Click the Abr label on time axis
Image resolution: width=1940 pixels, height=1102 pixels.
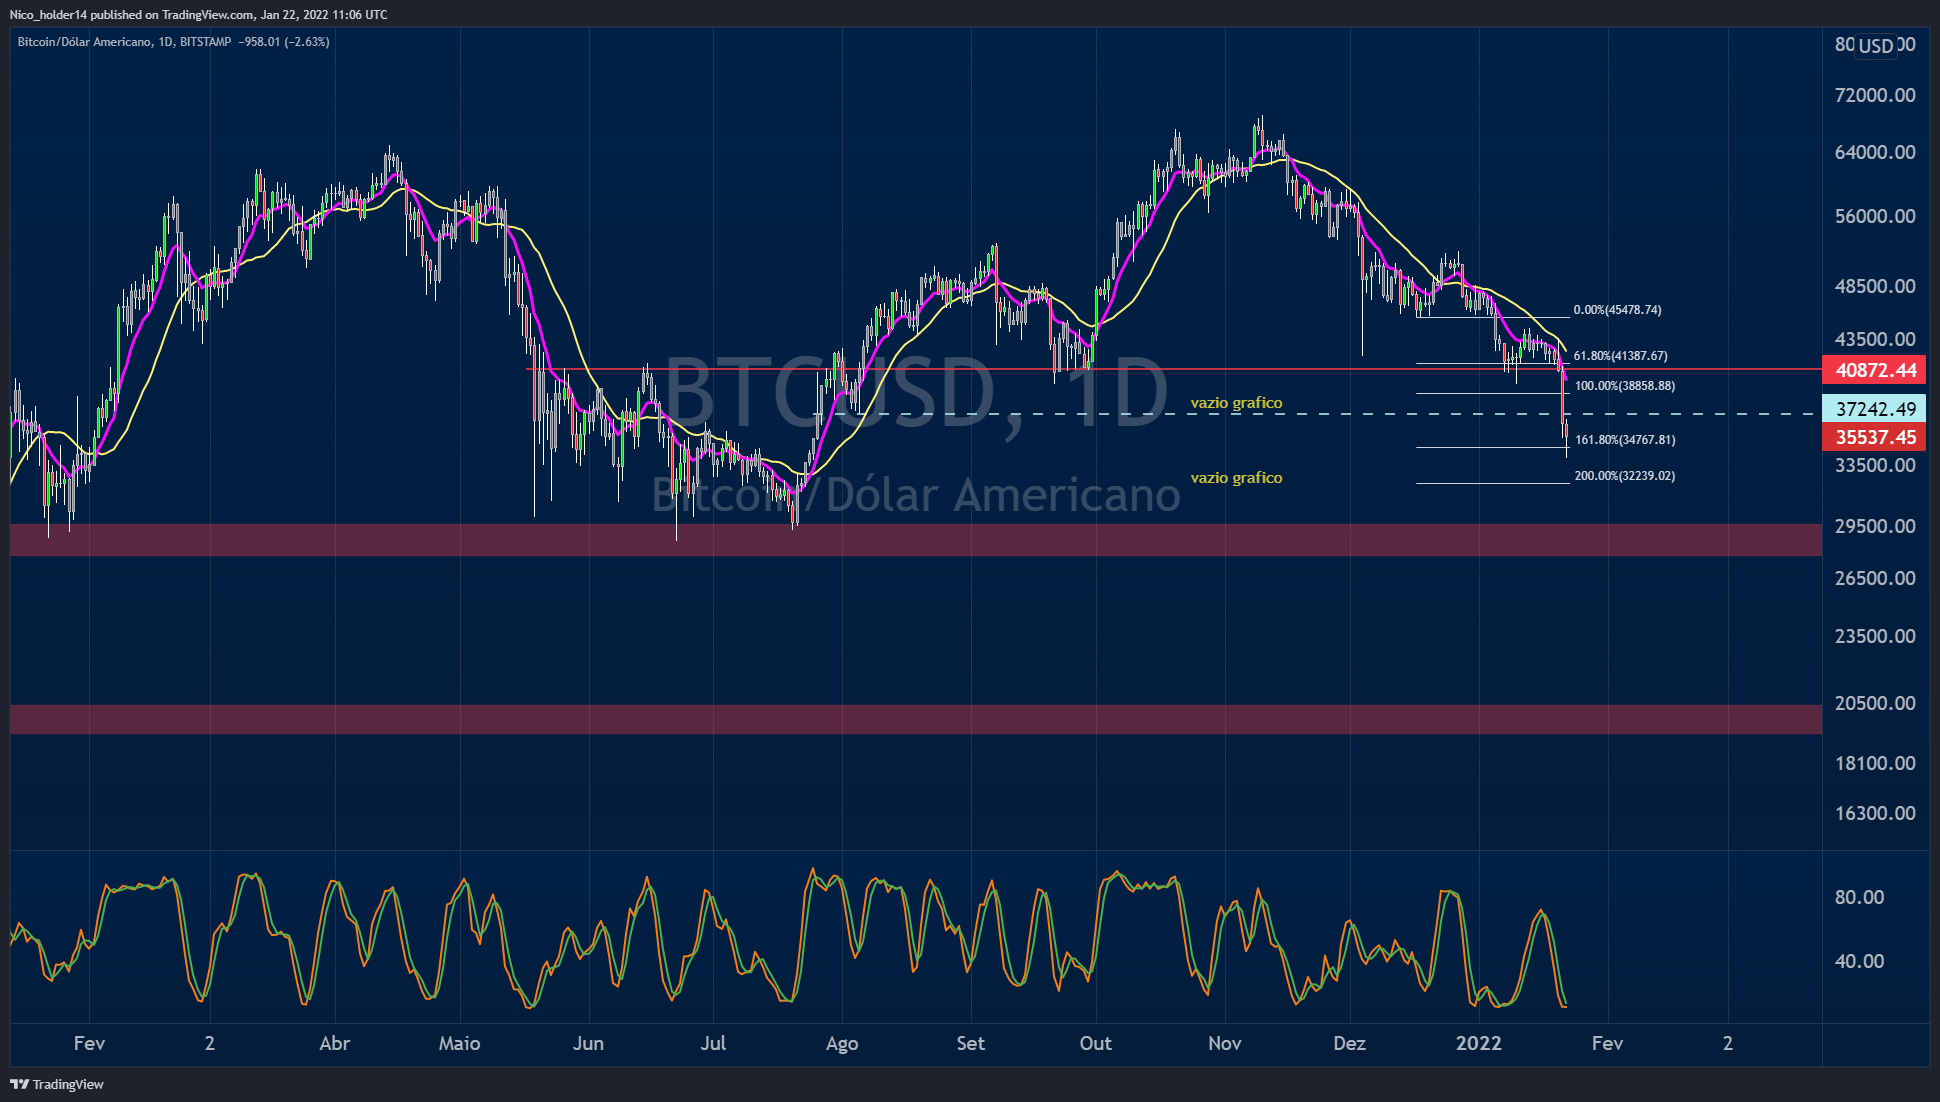[334, 1043]
